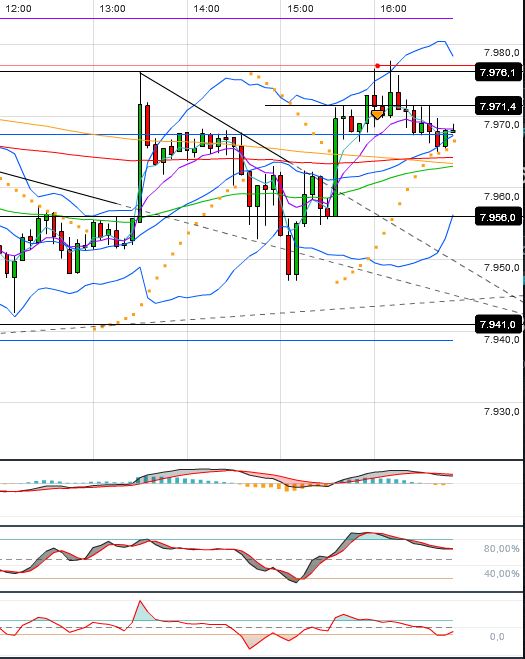525x659 pixels.
Task: Click the 12:00 time axis label
Action: coord(18,8)
